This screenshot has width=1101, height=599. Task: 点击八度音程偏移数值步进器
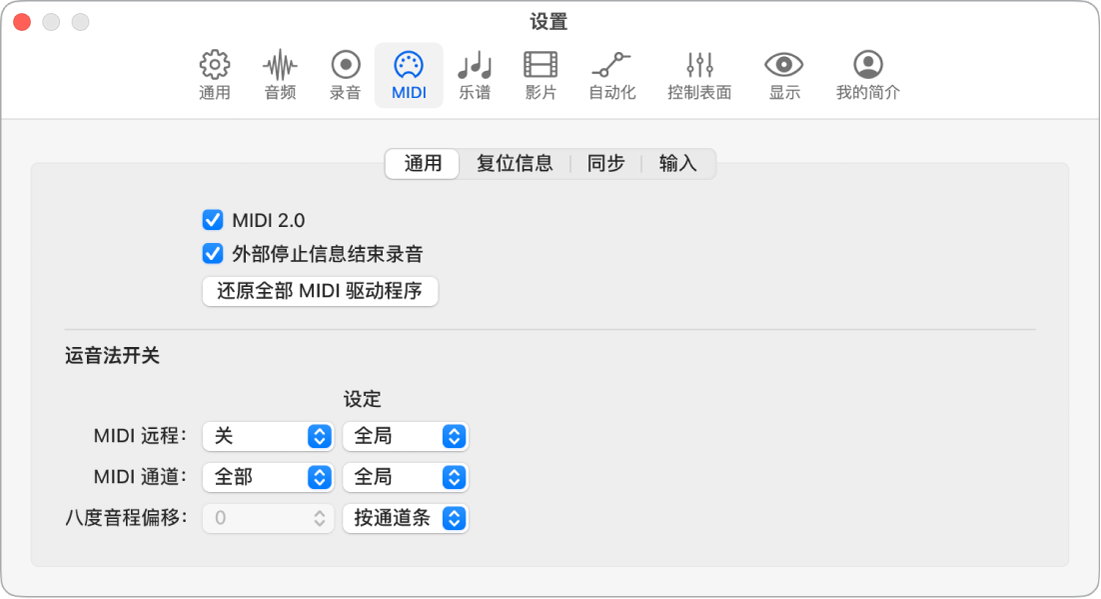click(x=321, y=518)
